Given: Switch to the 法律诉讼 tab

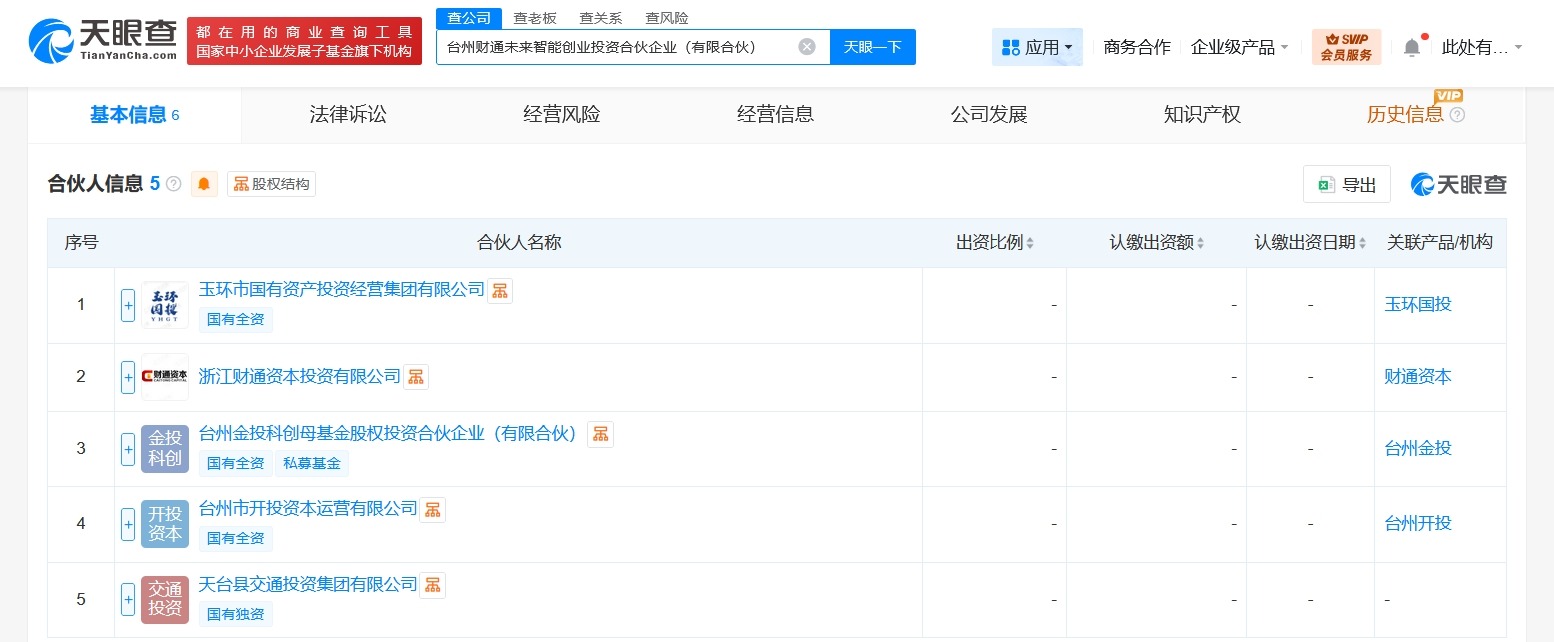Looking at the screenshot, I should (x=347, y=114).
